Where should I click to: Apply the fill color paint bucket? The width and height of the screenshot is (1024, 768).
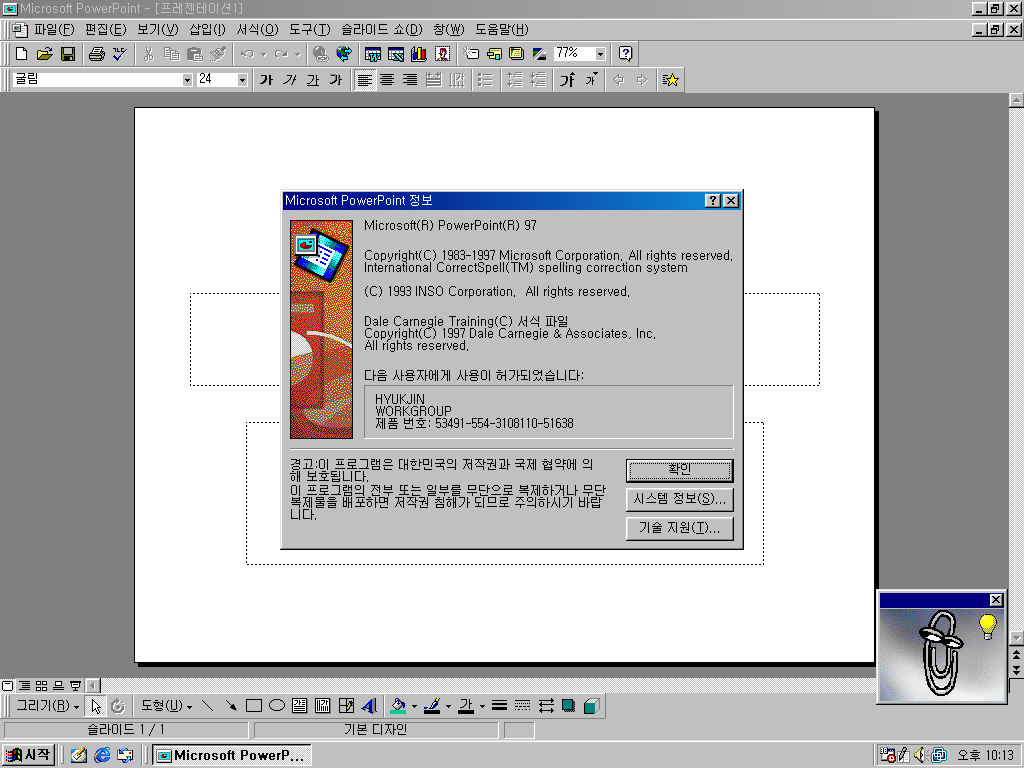(x=398, y=706)
